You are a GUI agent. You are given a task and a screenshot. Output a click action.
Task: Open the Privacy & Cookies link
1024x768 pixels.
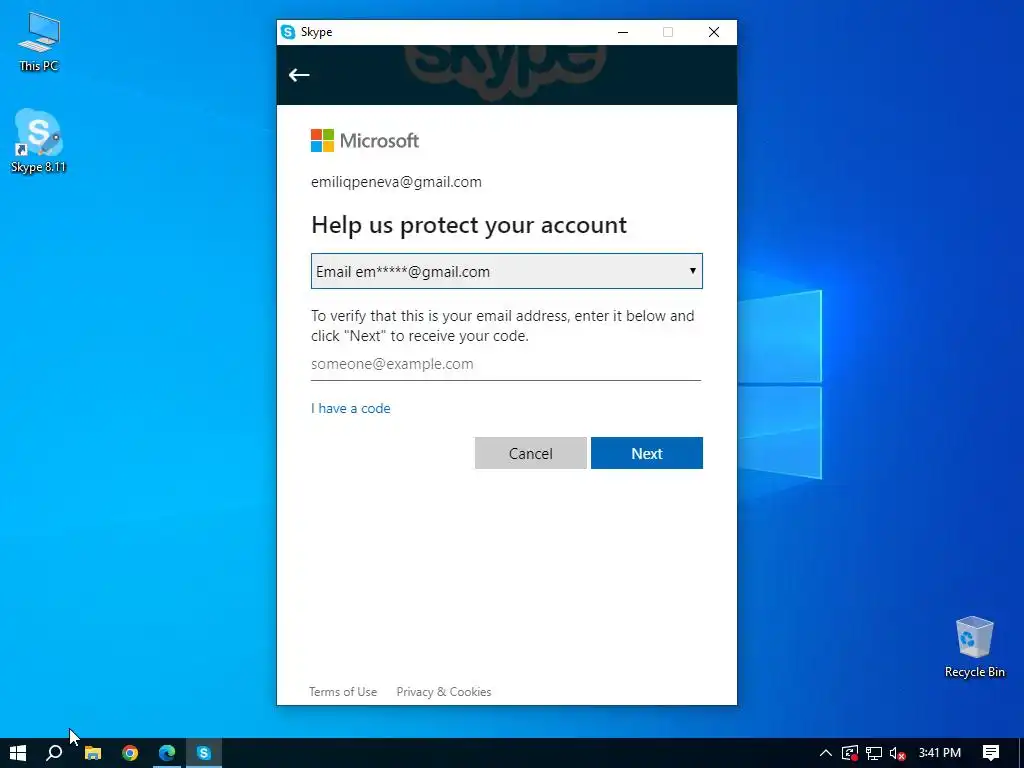point(443,692)
